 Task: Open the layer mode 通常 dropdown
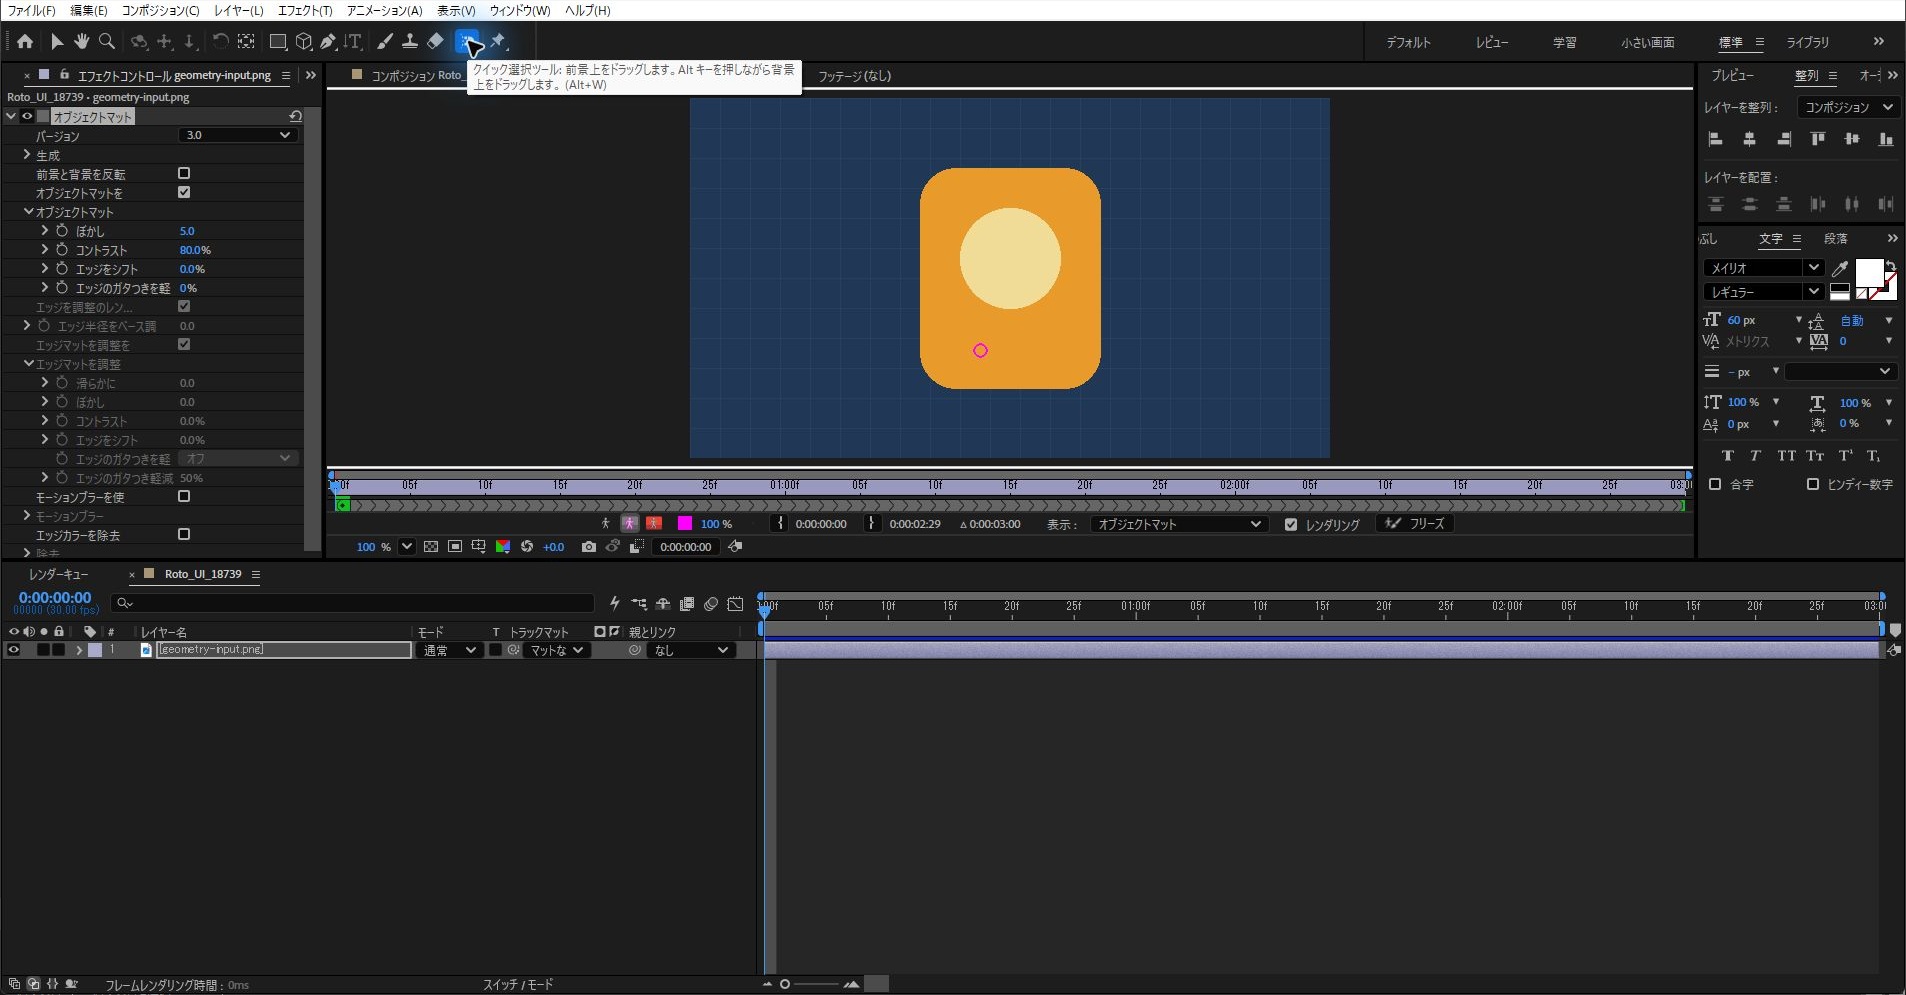pyautogui.click(x=449, y=650)
